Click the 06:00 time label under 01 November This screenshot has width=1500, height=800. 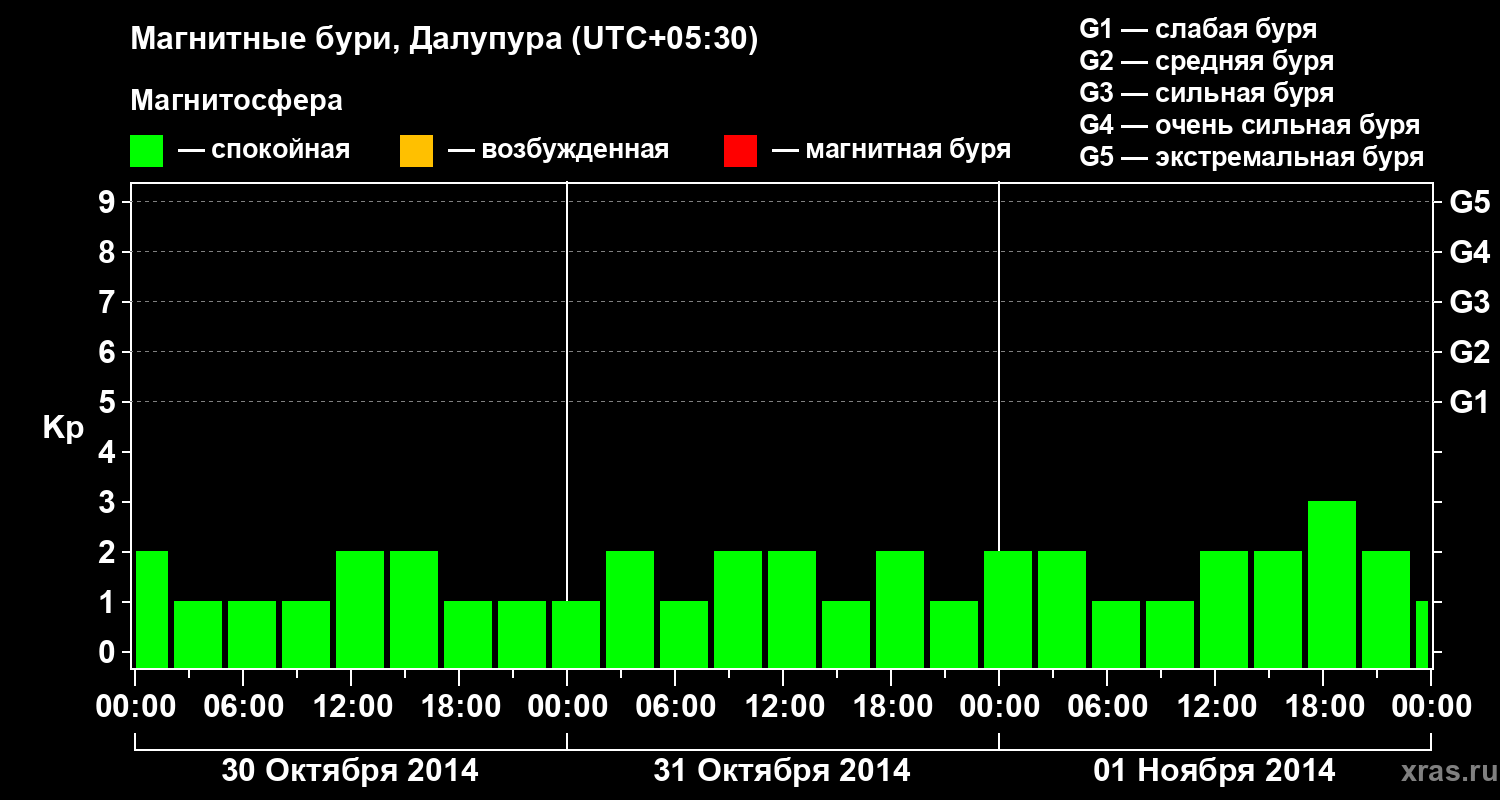[1109, 706]
